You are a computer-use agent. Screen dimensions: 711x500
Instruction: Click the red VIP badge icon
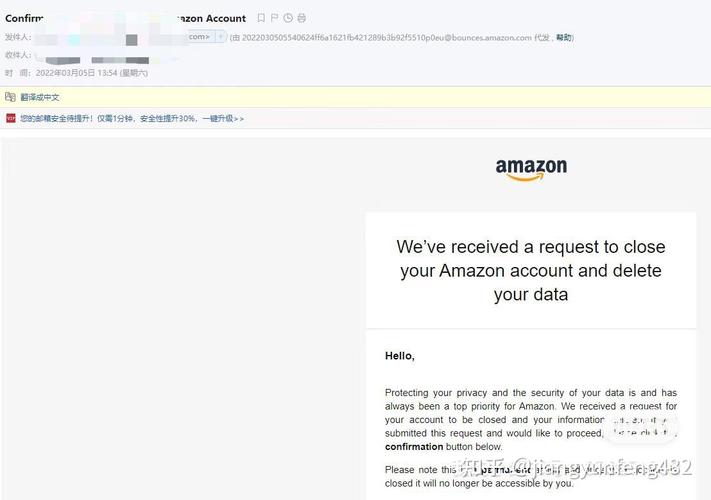(x=10, y=118)
